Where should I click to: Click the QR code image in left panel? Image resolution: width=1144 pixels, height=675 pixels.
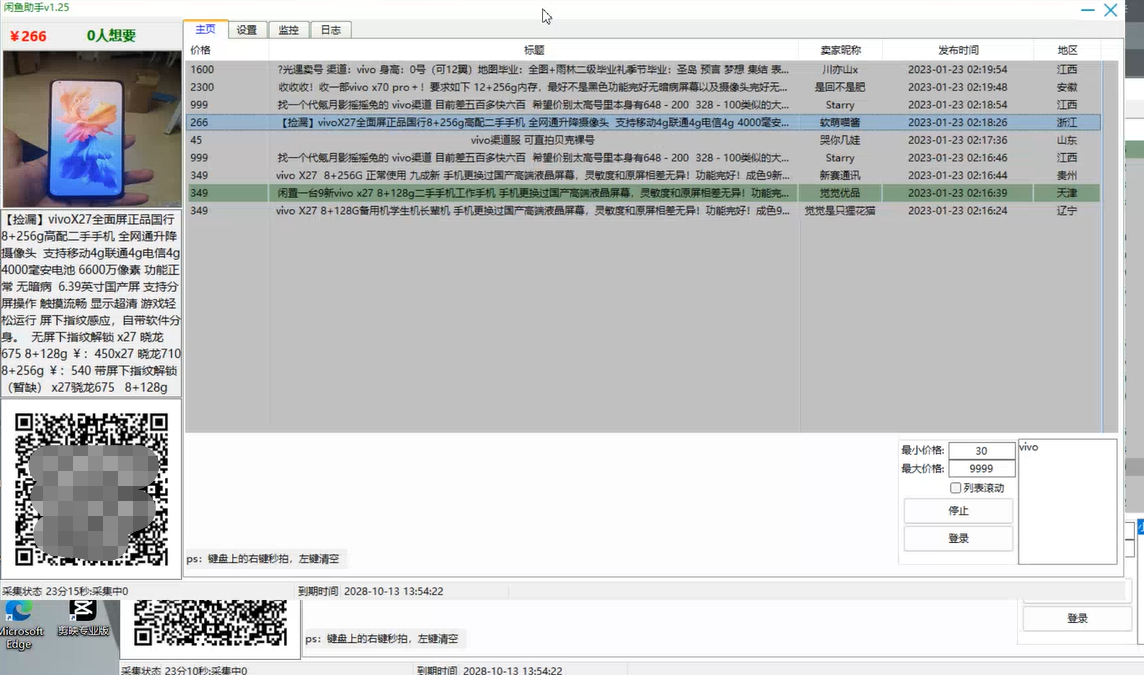(x=93, y=489)
